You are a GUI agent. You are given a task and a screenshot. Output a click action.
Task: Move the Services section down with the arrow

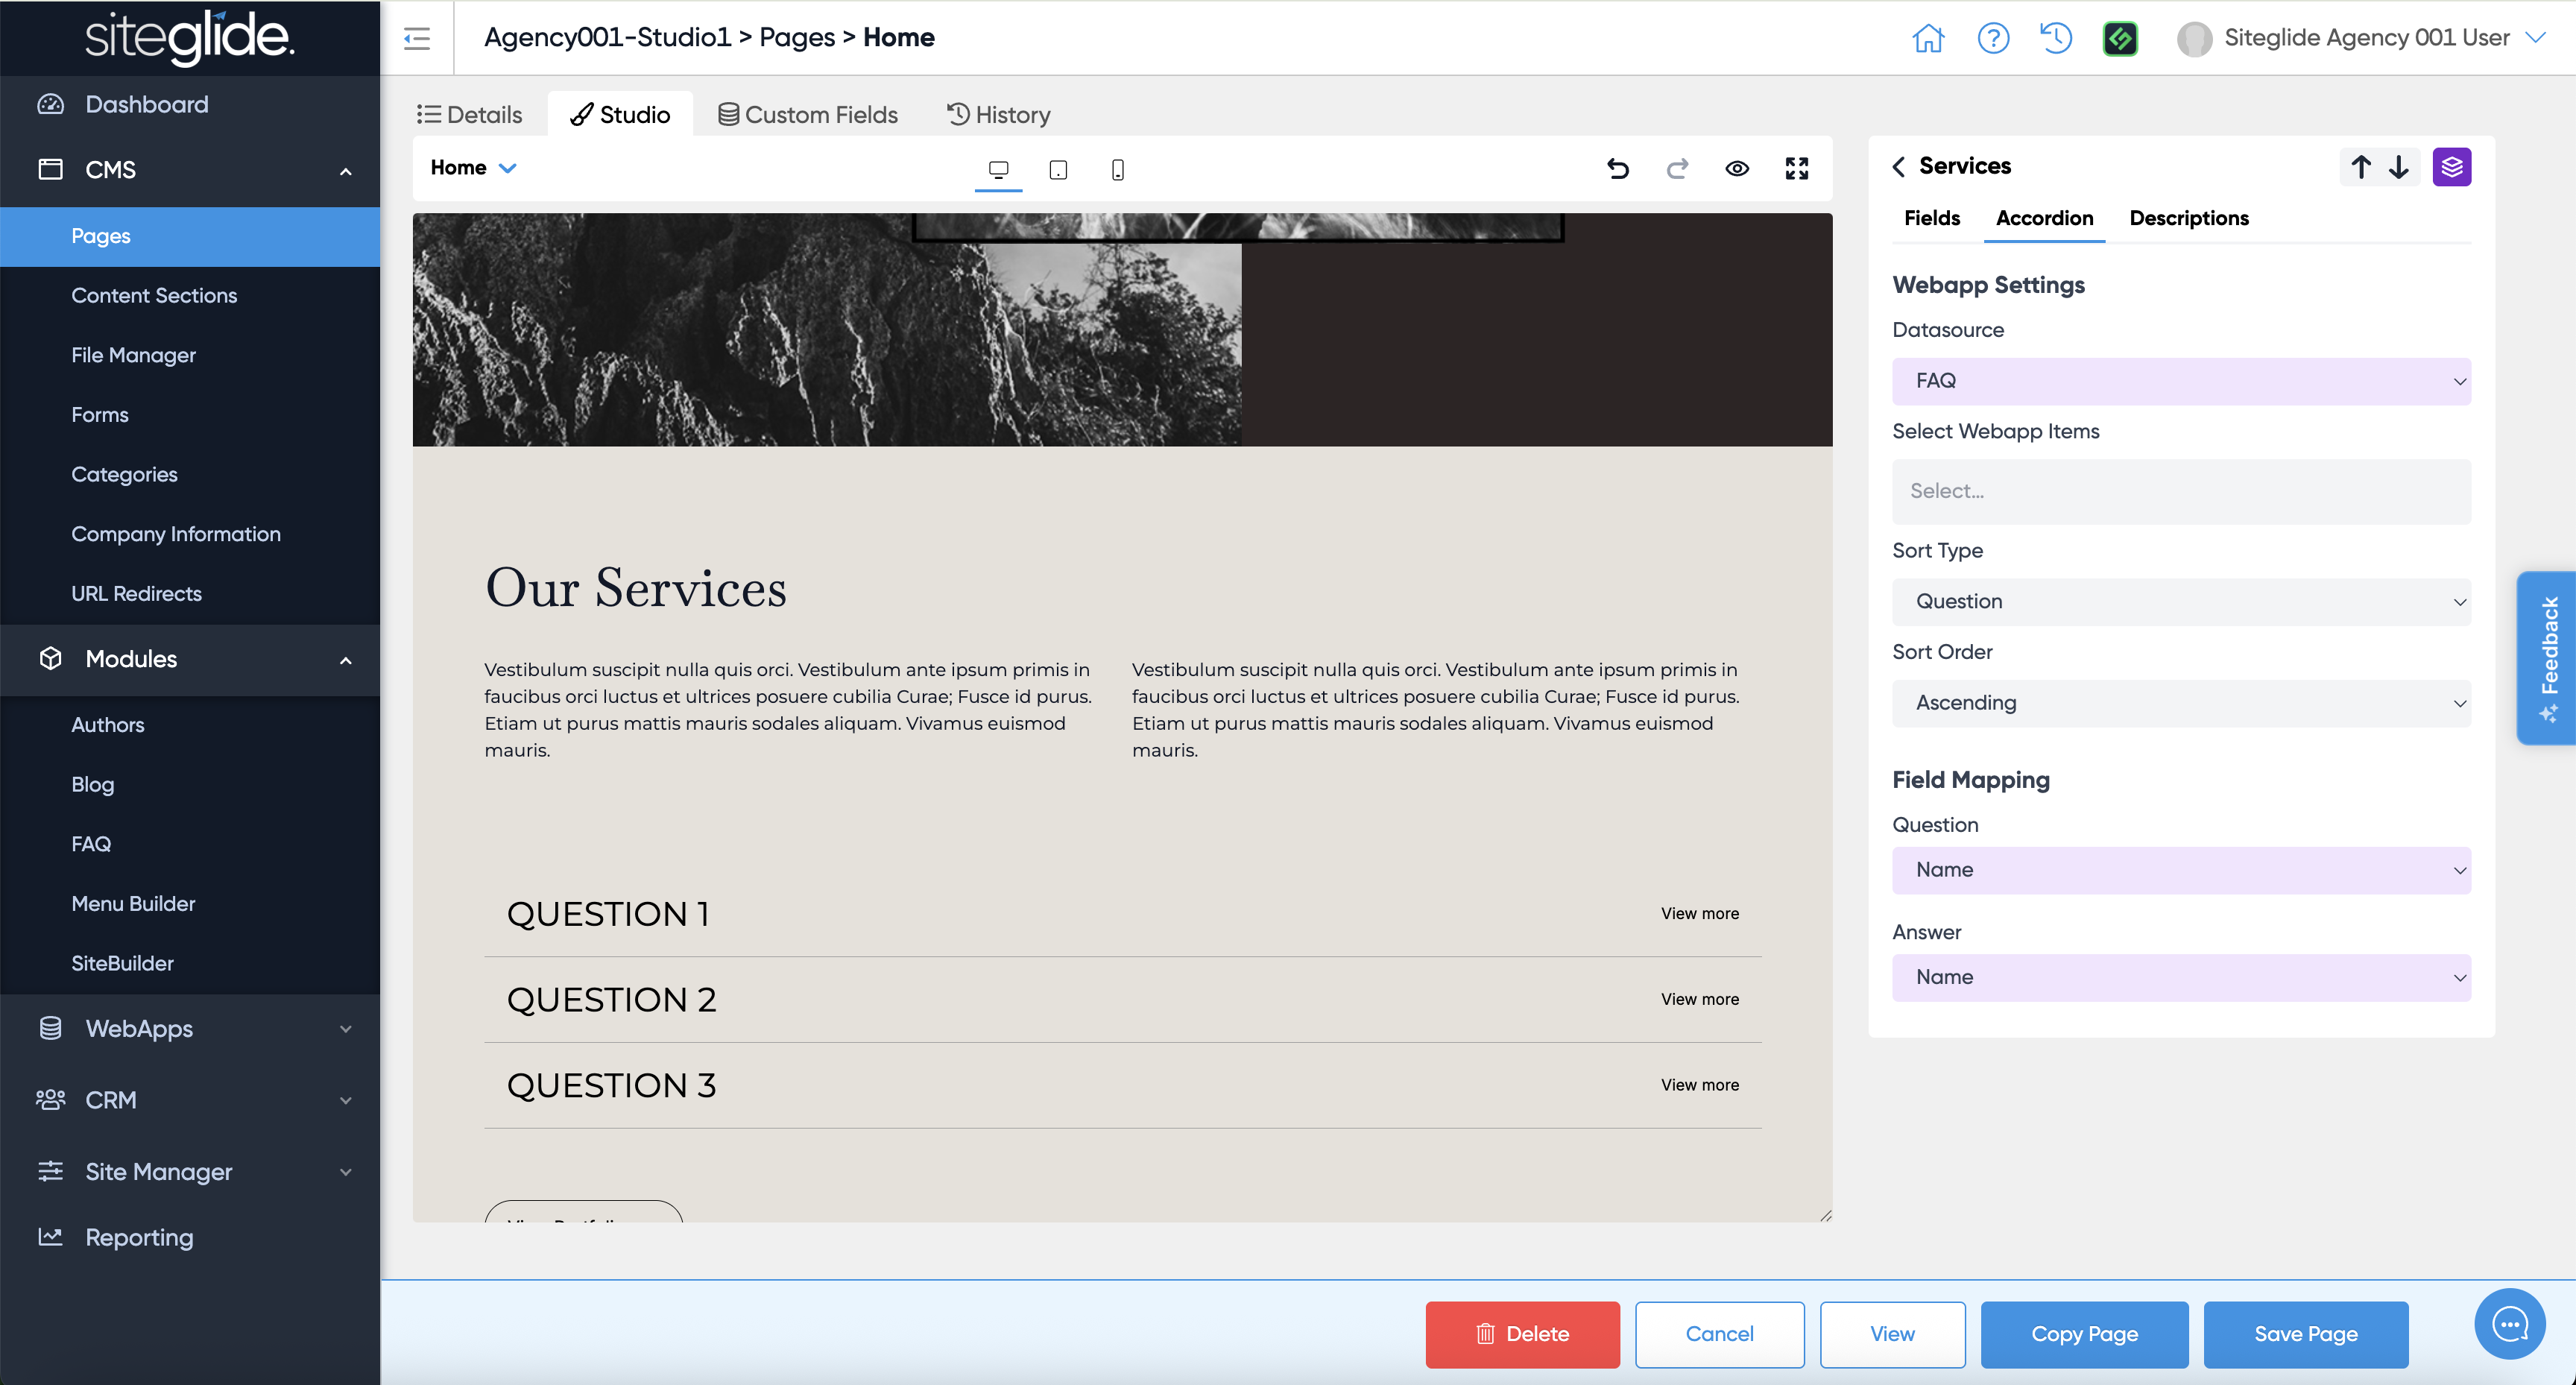(2398, 167)
